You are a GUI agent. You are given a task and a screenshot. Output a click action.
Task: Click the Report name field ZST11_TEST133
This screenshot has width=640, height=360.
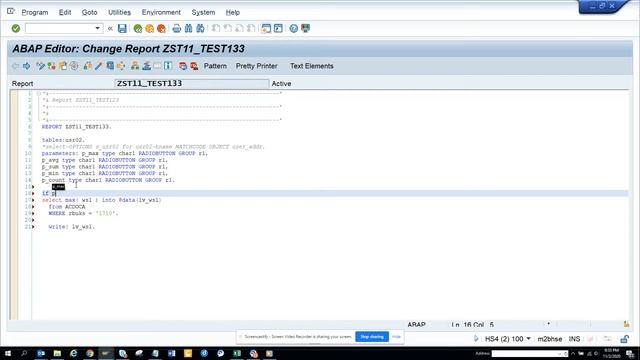click(x=192, y=83)
